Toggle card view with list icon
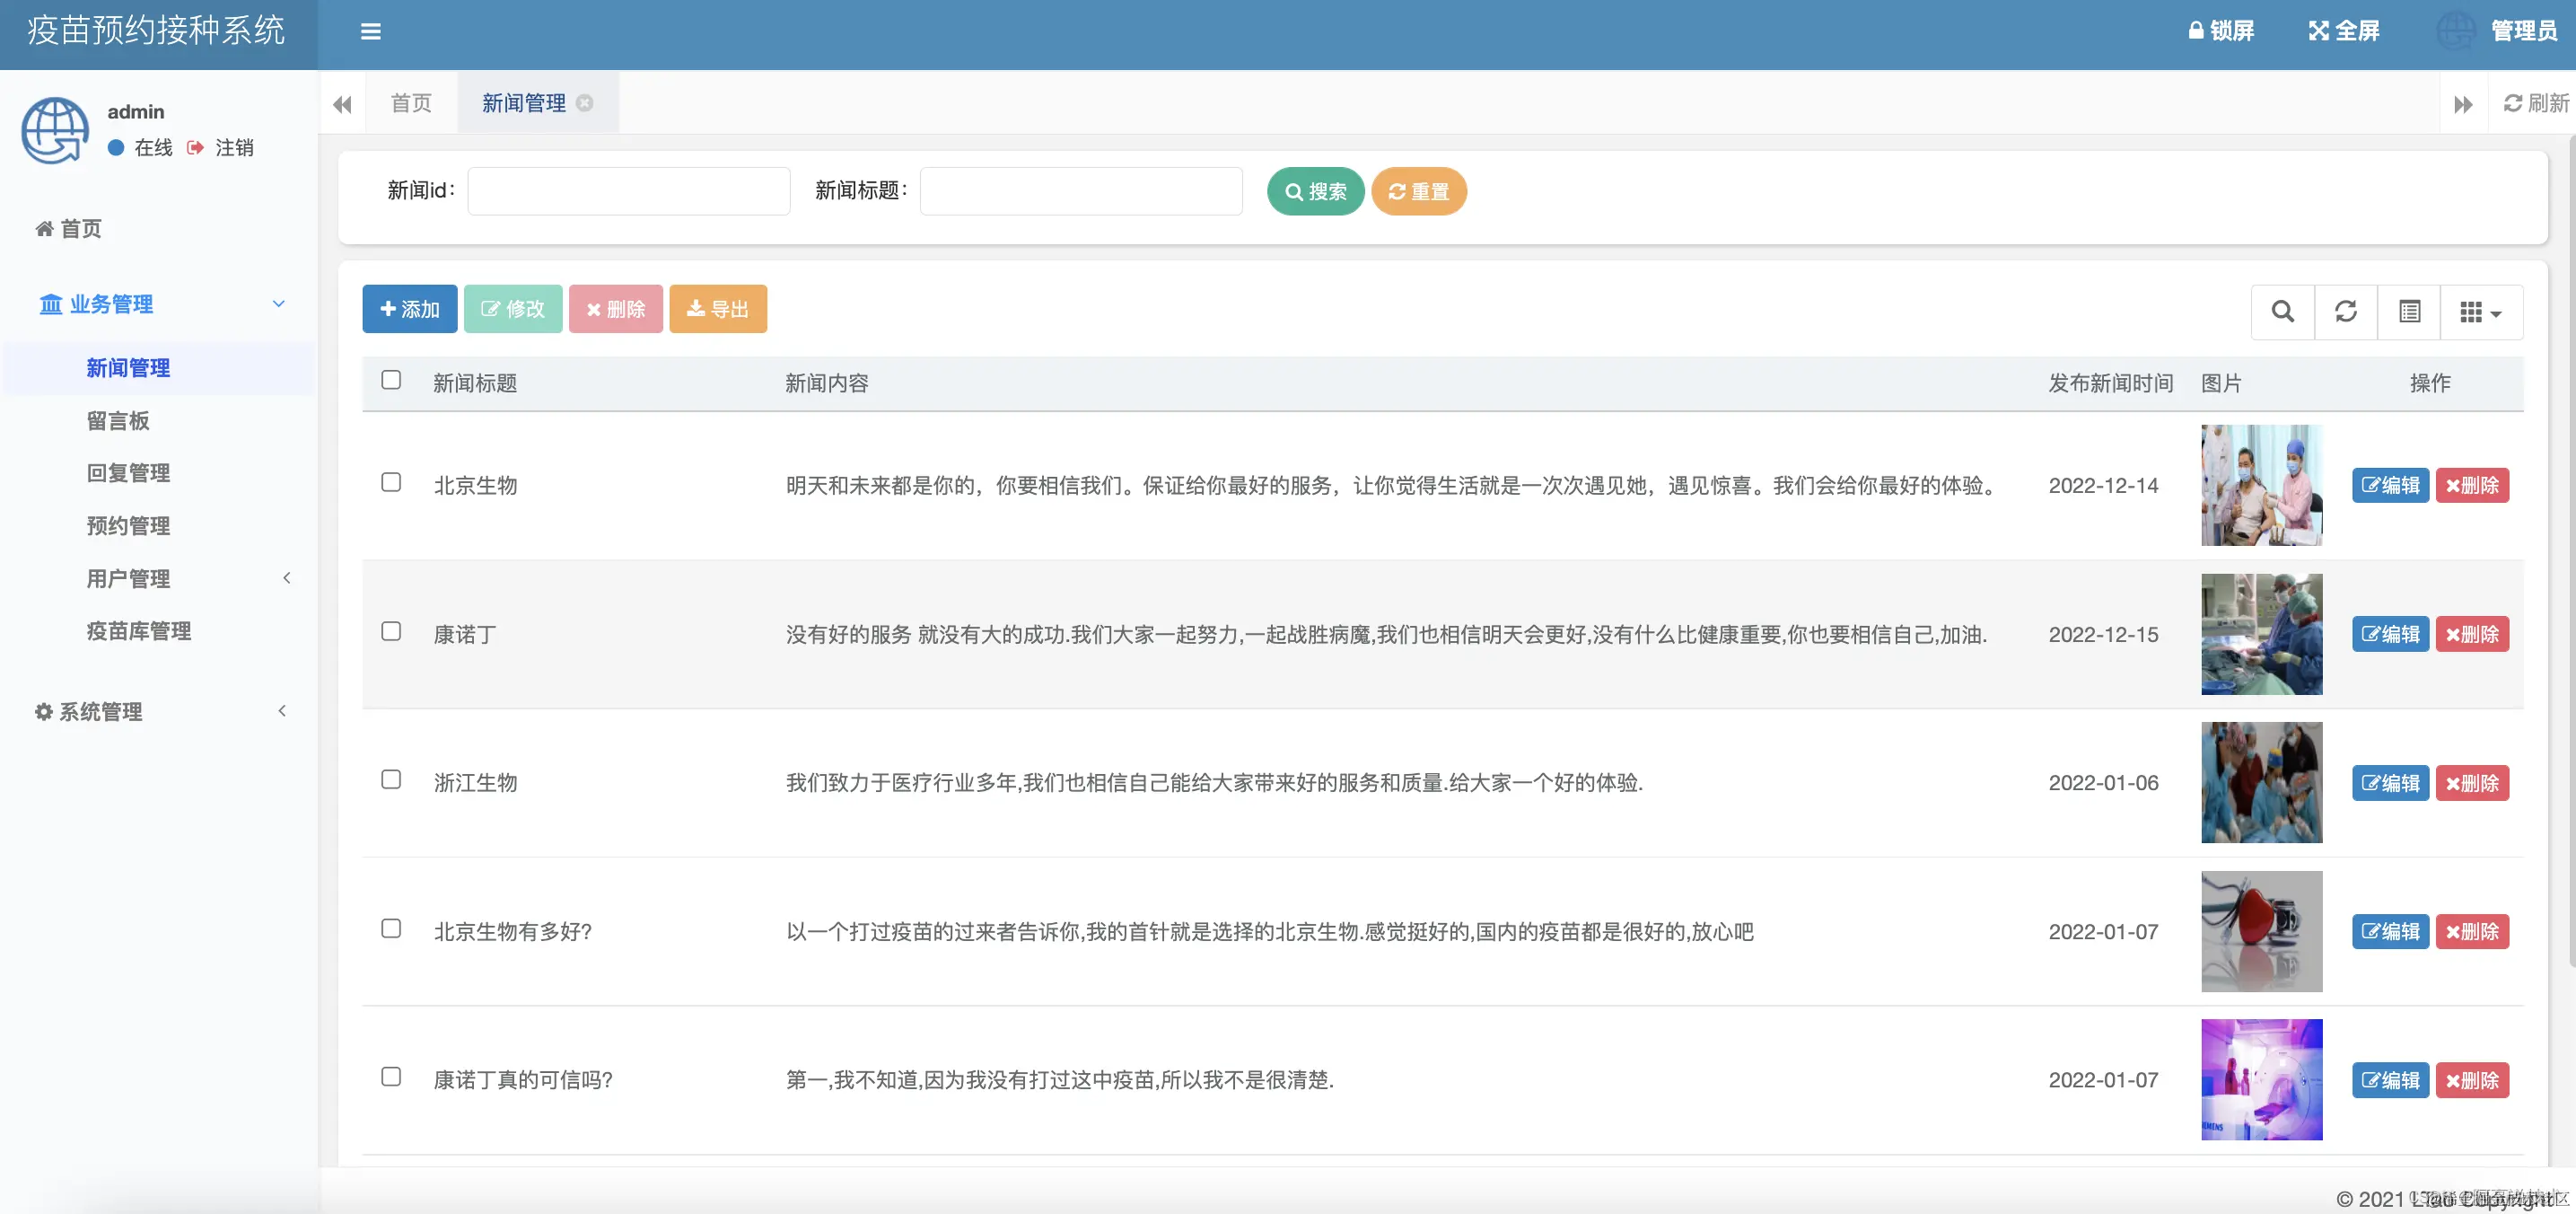 point(2409,312)
